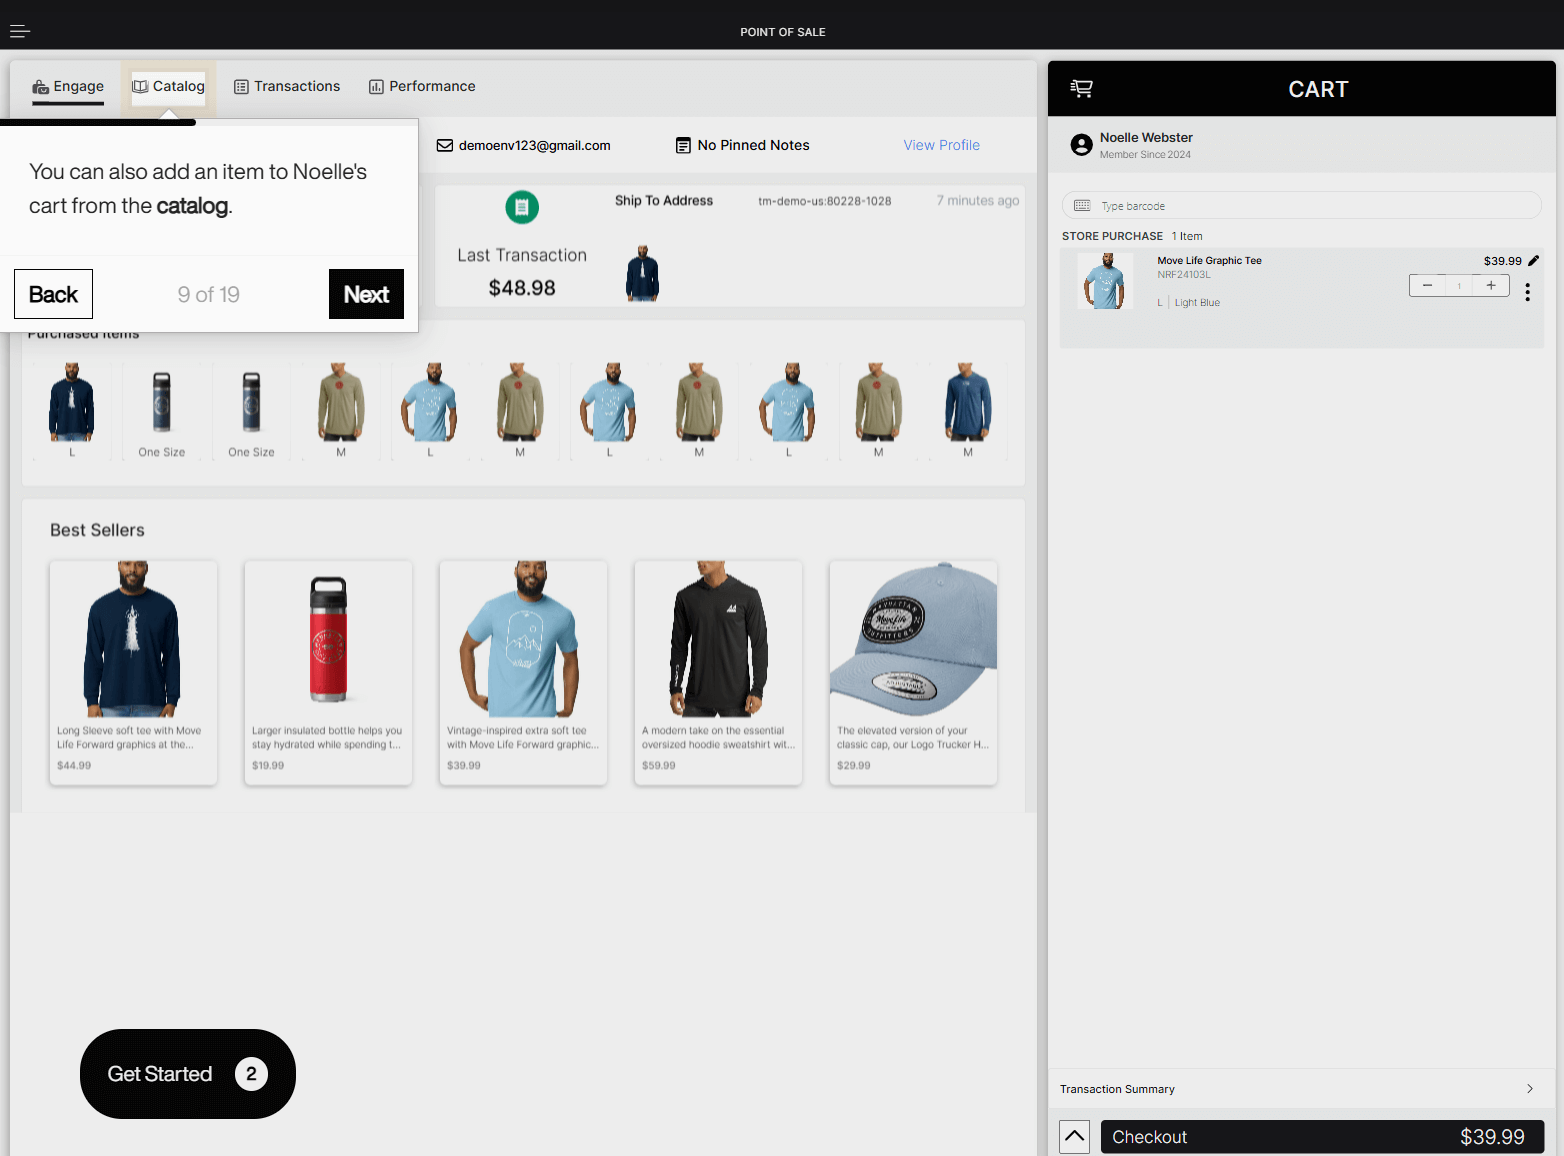The width and height of the screenshot is (1564, 1156).
Task: Click the Checkout button
Action: (x=1322, y=1137)
